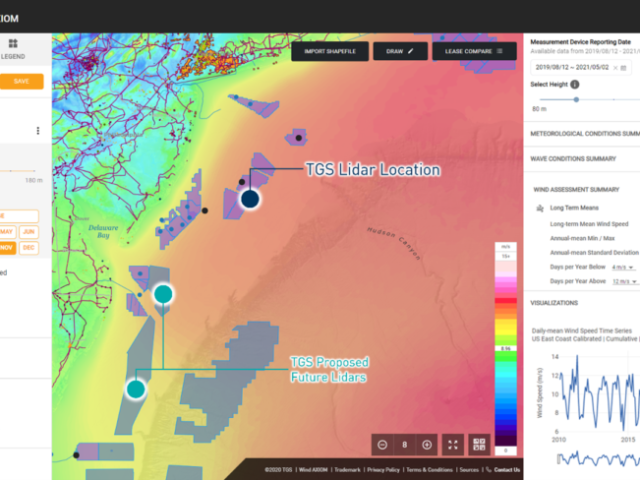Click the orange Save button
This screenshot has width=640, height=480.
pos(22,81)
